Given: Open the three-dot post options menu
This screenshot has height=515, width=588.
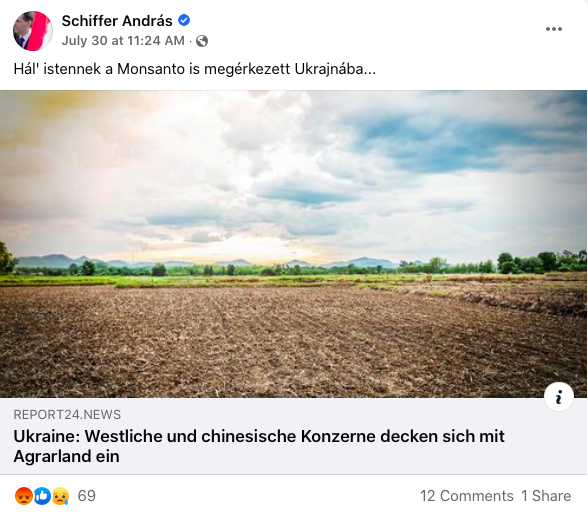Looking at the screenshot, I should click(x=554, y=29).
